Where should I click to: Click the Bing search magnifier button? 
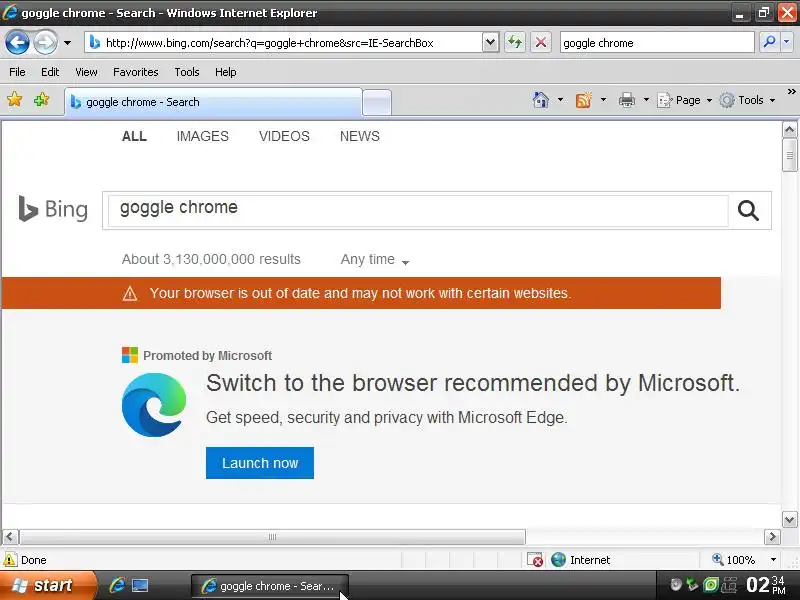pyautogui.click(x=748, y=210)
